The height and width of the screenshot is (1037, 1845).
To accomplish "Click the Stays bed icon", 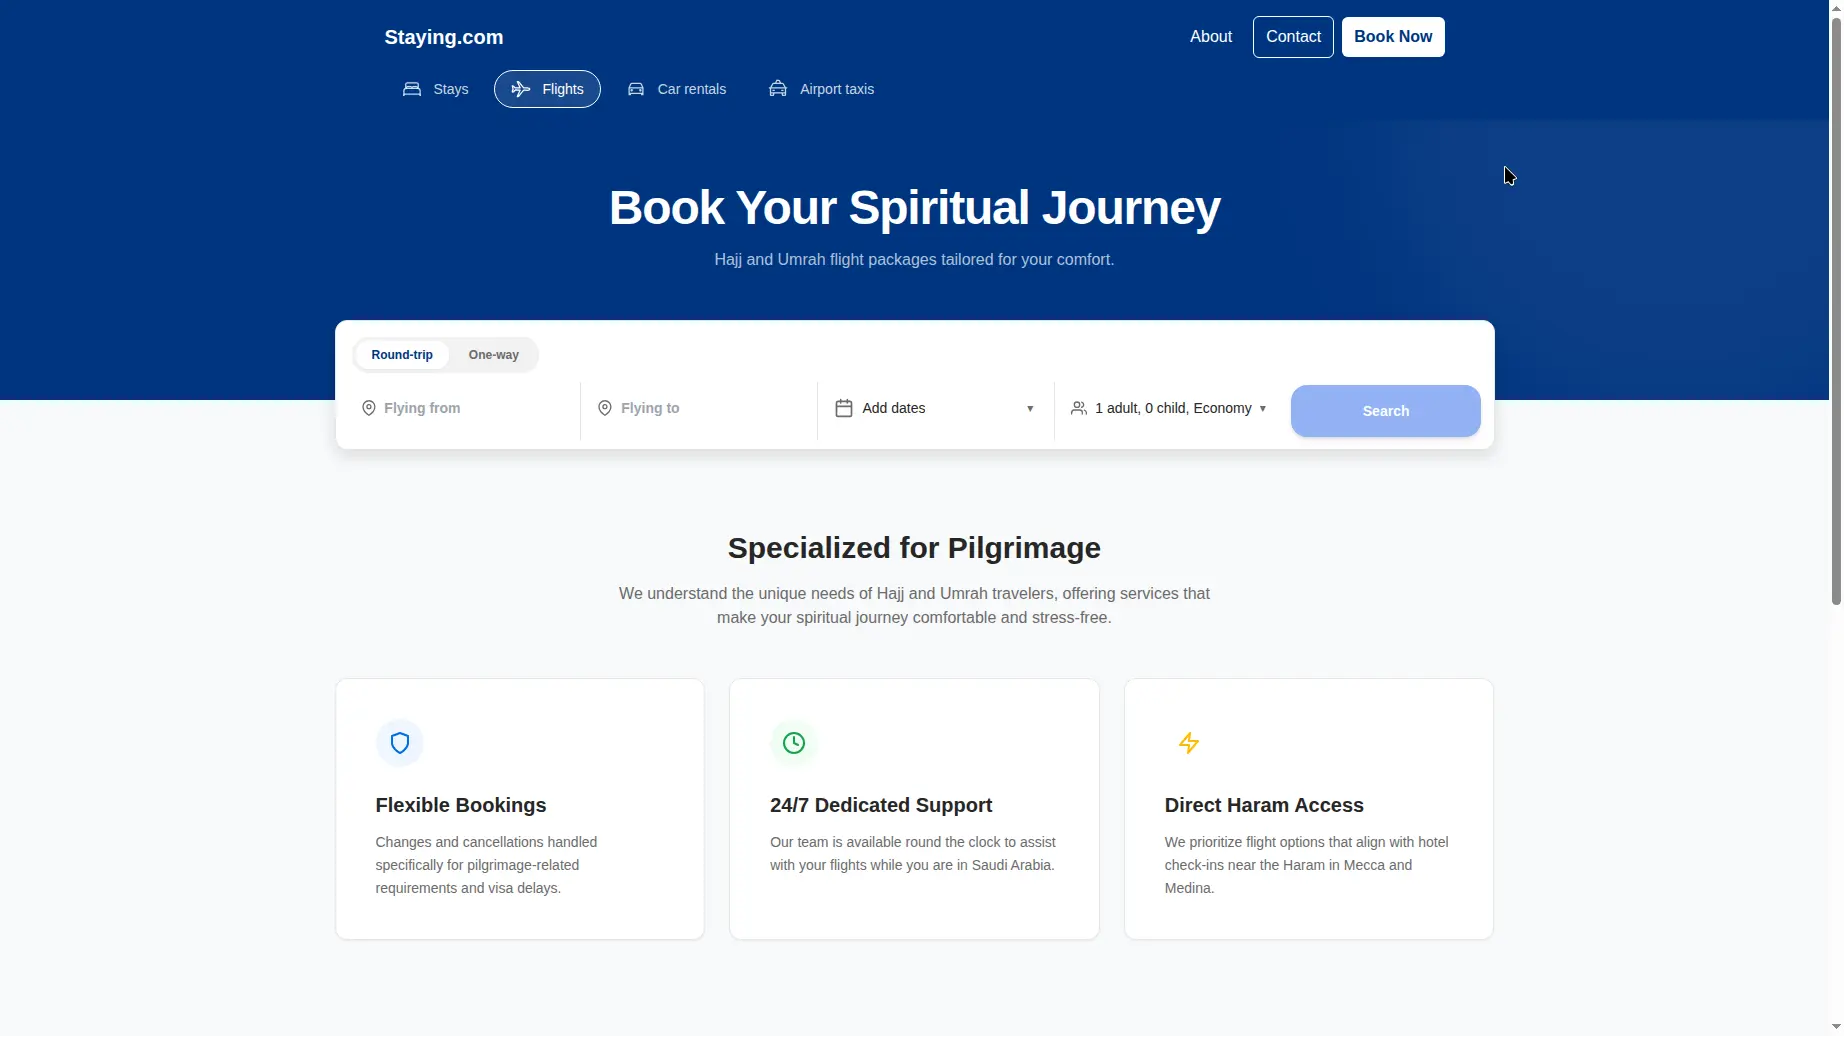I will [411, 89].
